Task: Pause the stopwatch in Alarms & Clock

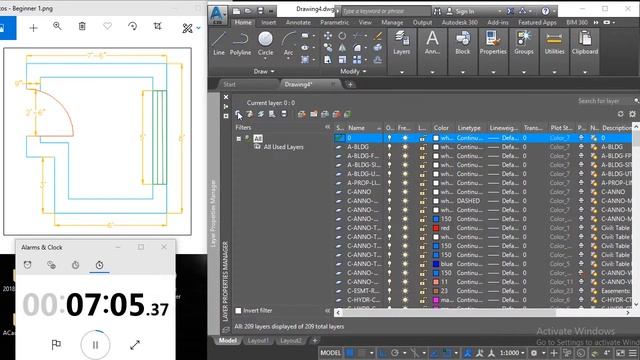Action: 95,345
